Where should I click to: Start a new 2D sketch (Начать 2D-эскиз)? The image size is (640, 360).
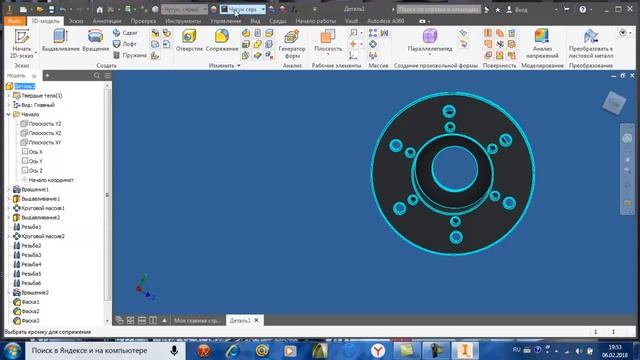pos(22,43)
